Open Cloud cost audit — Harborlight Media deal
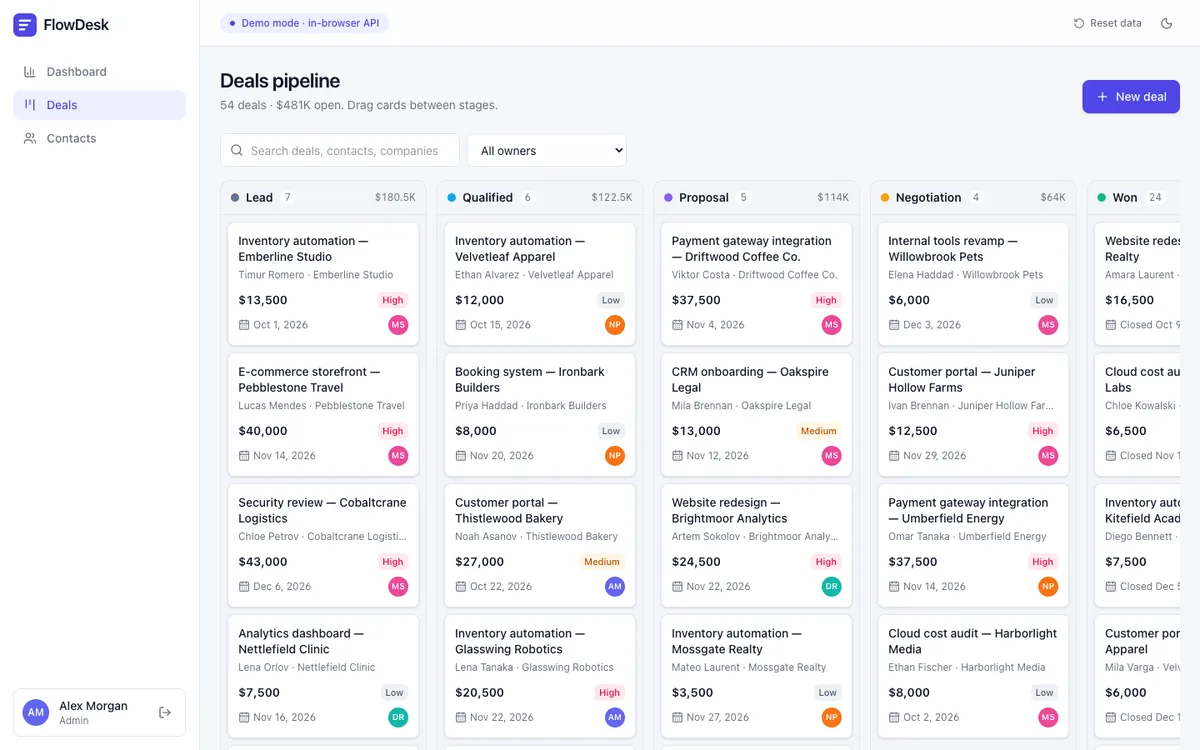This screenshot has width=1200, height=750. click(973, 677)
